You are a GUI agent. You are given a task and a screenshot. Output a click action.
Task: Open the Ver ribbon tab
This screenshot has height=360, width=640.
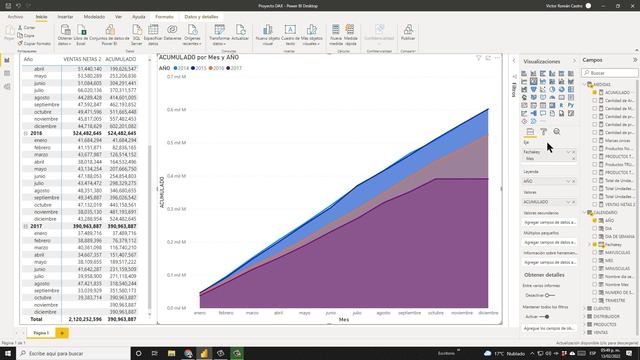pyautogui.click(x=118, y=17)
